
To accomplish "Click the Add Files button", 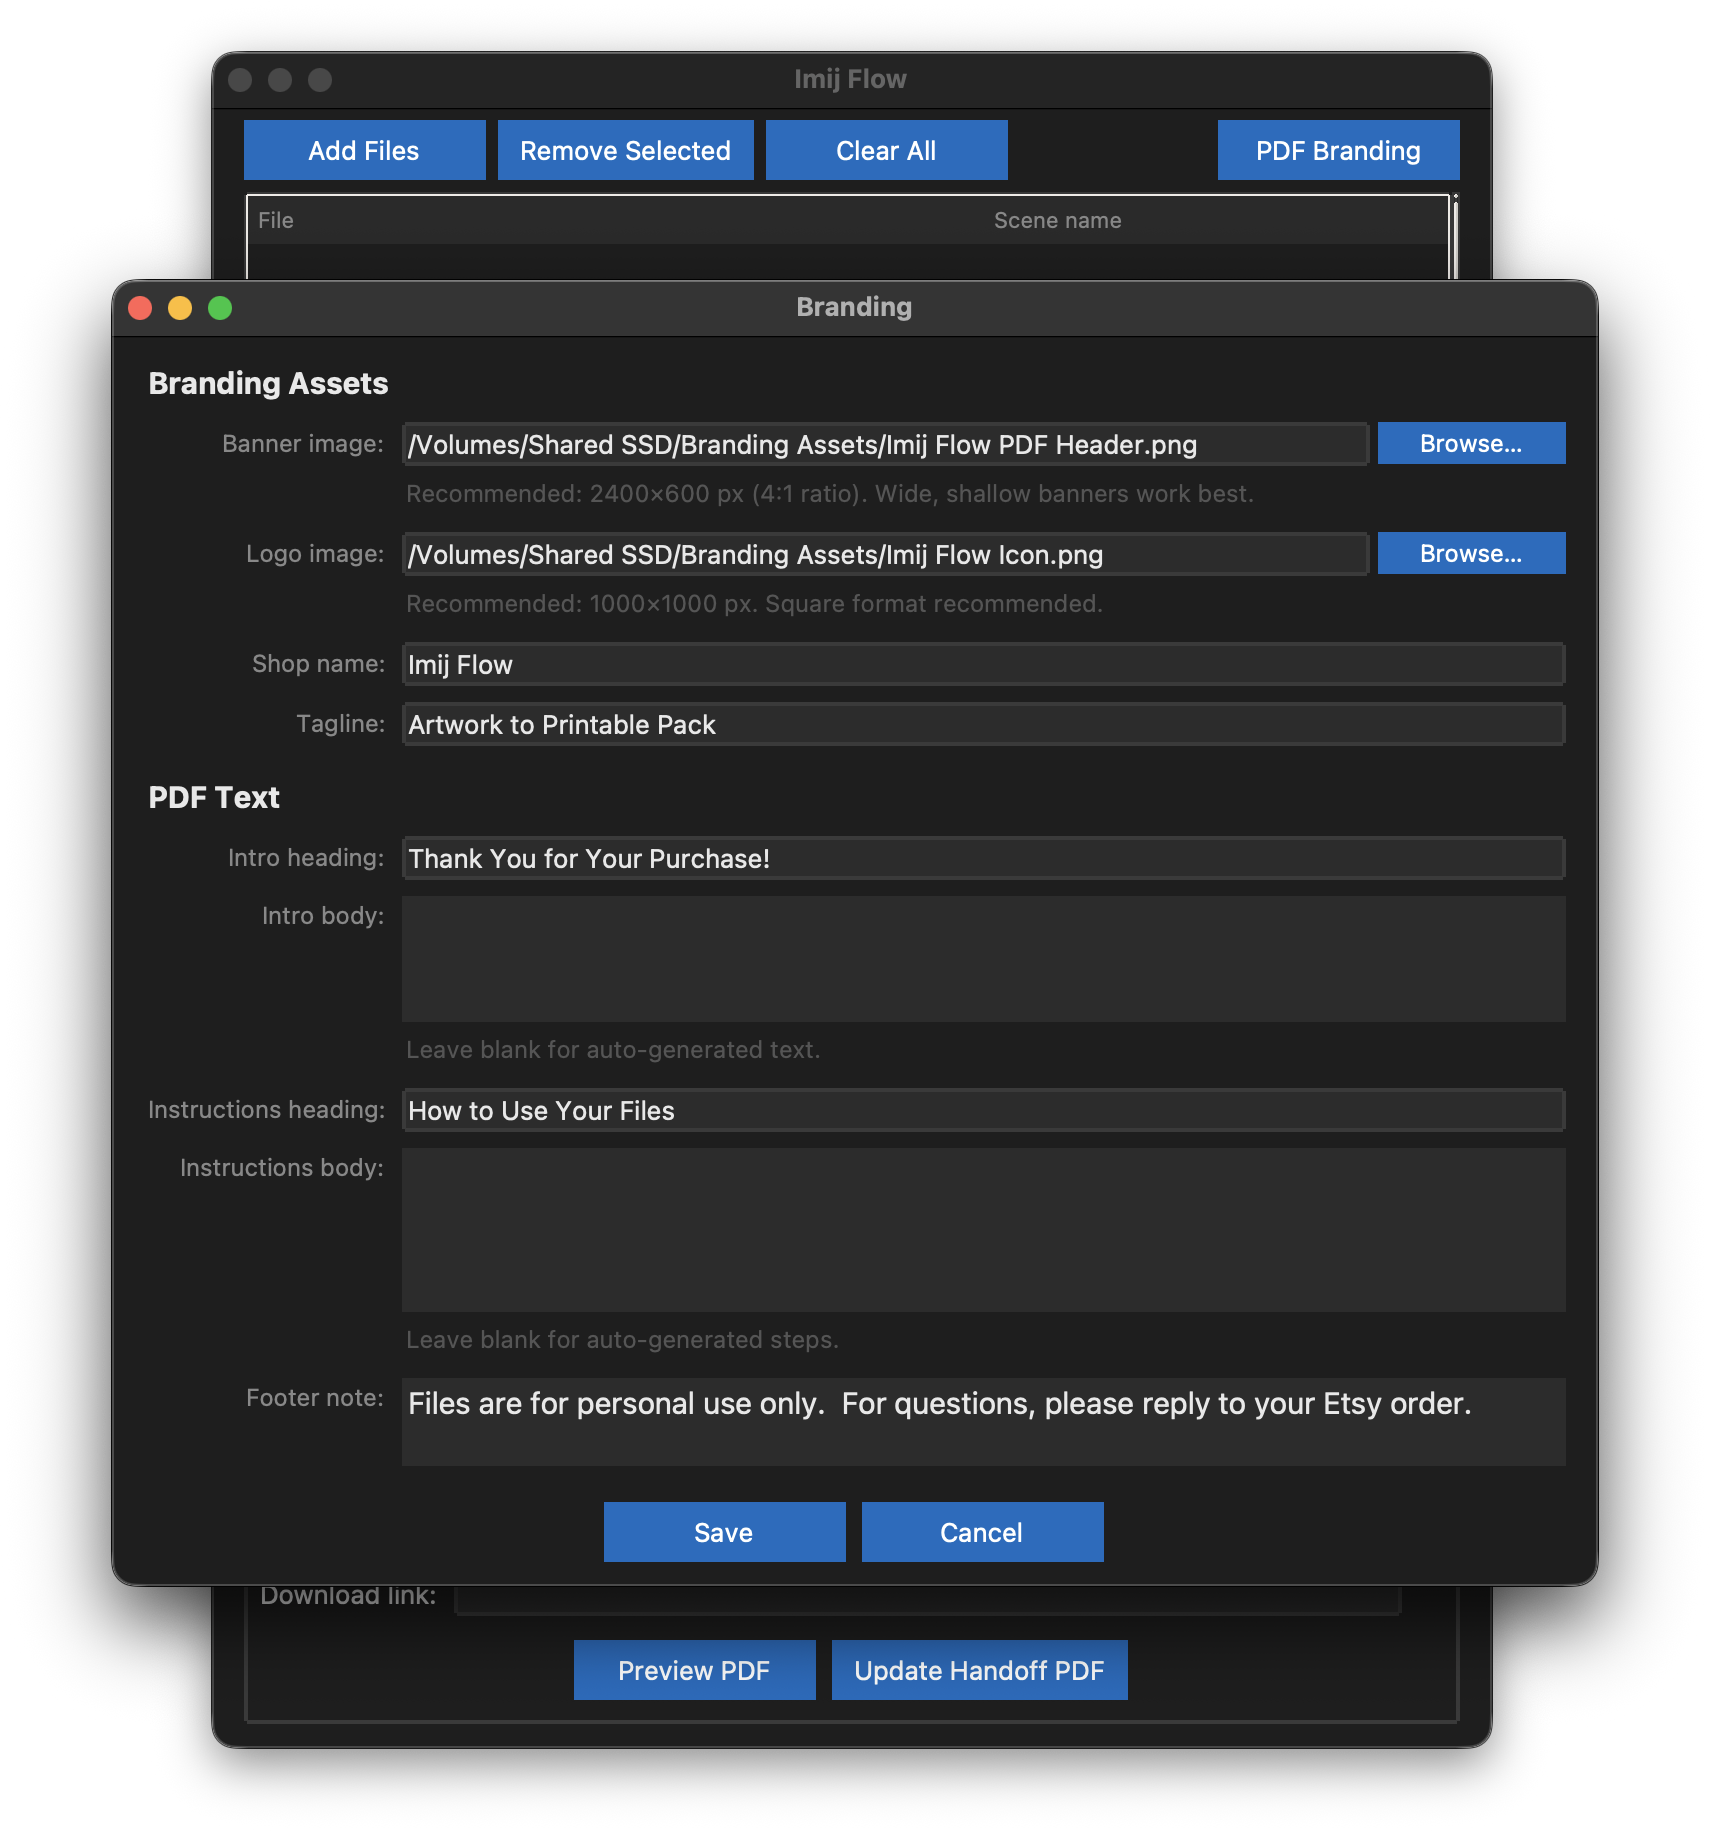I will tap(363, 150).
